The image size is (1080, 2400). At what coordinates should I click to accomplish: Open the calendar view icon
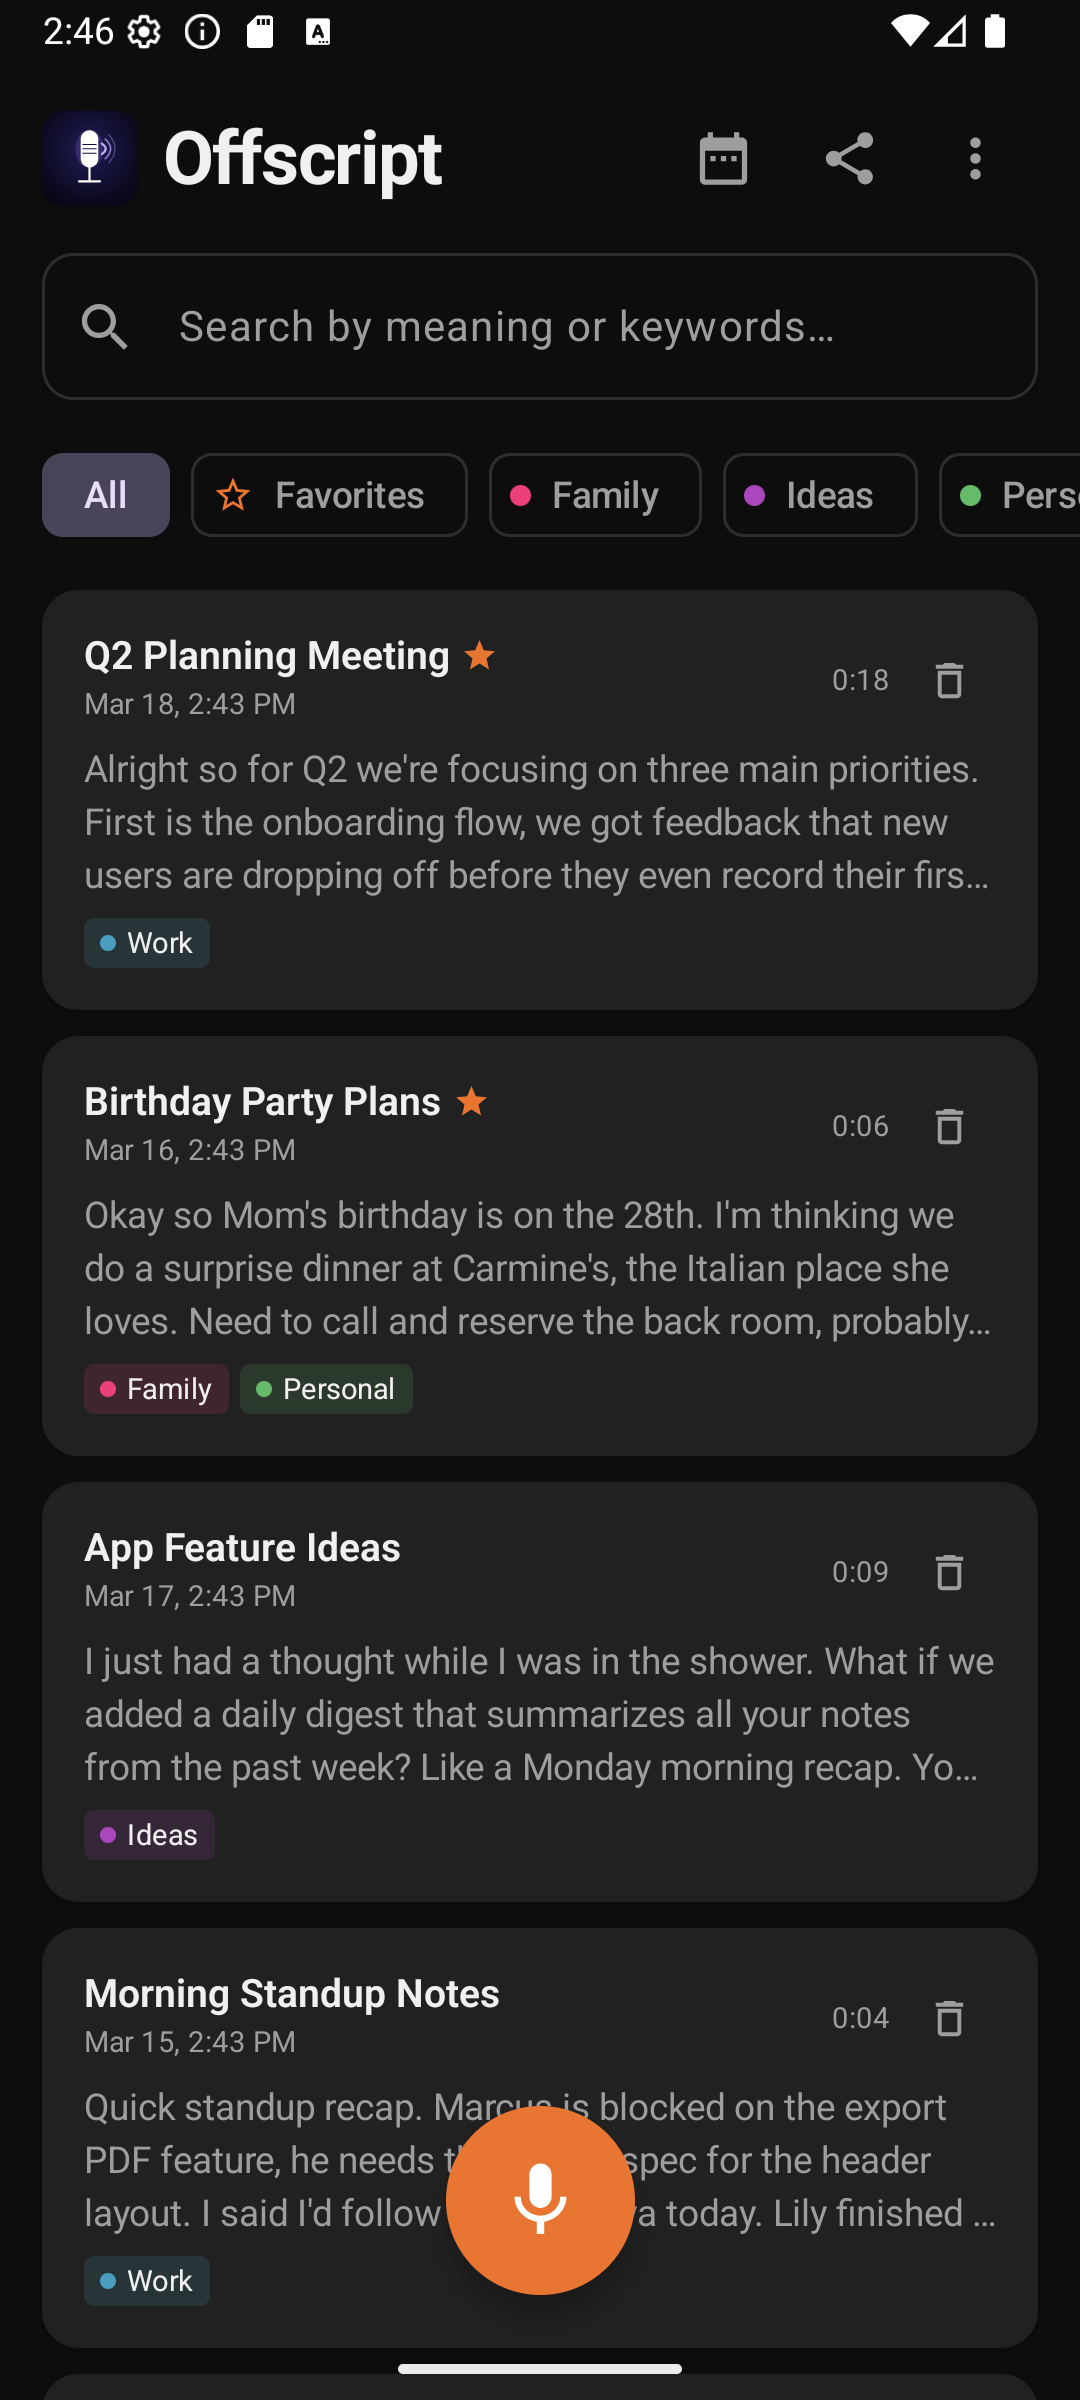pos(723,159)
